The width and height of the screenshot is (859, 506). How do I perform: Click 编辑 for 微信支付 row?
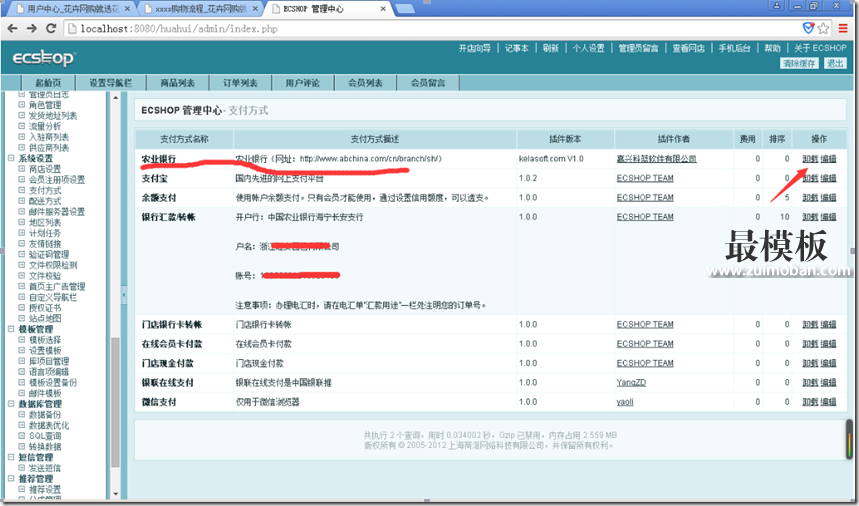point(828,402)
